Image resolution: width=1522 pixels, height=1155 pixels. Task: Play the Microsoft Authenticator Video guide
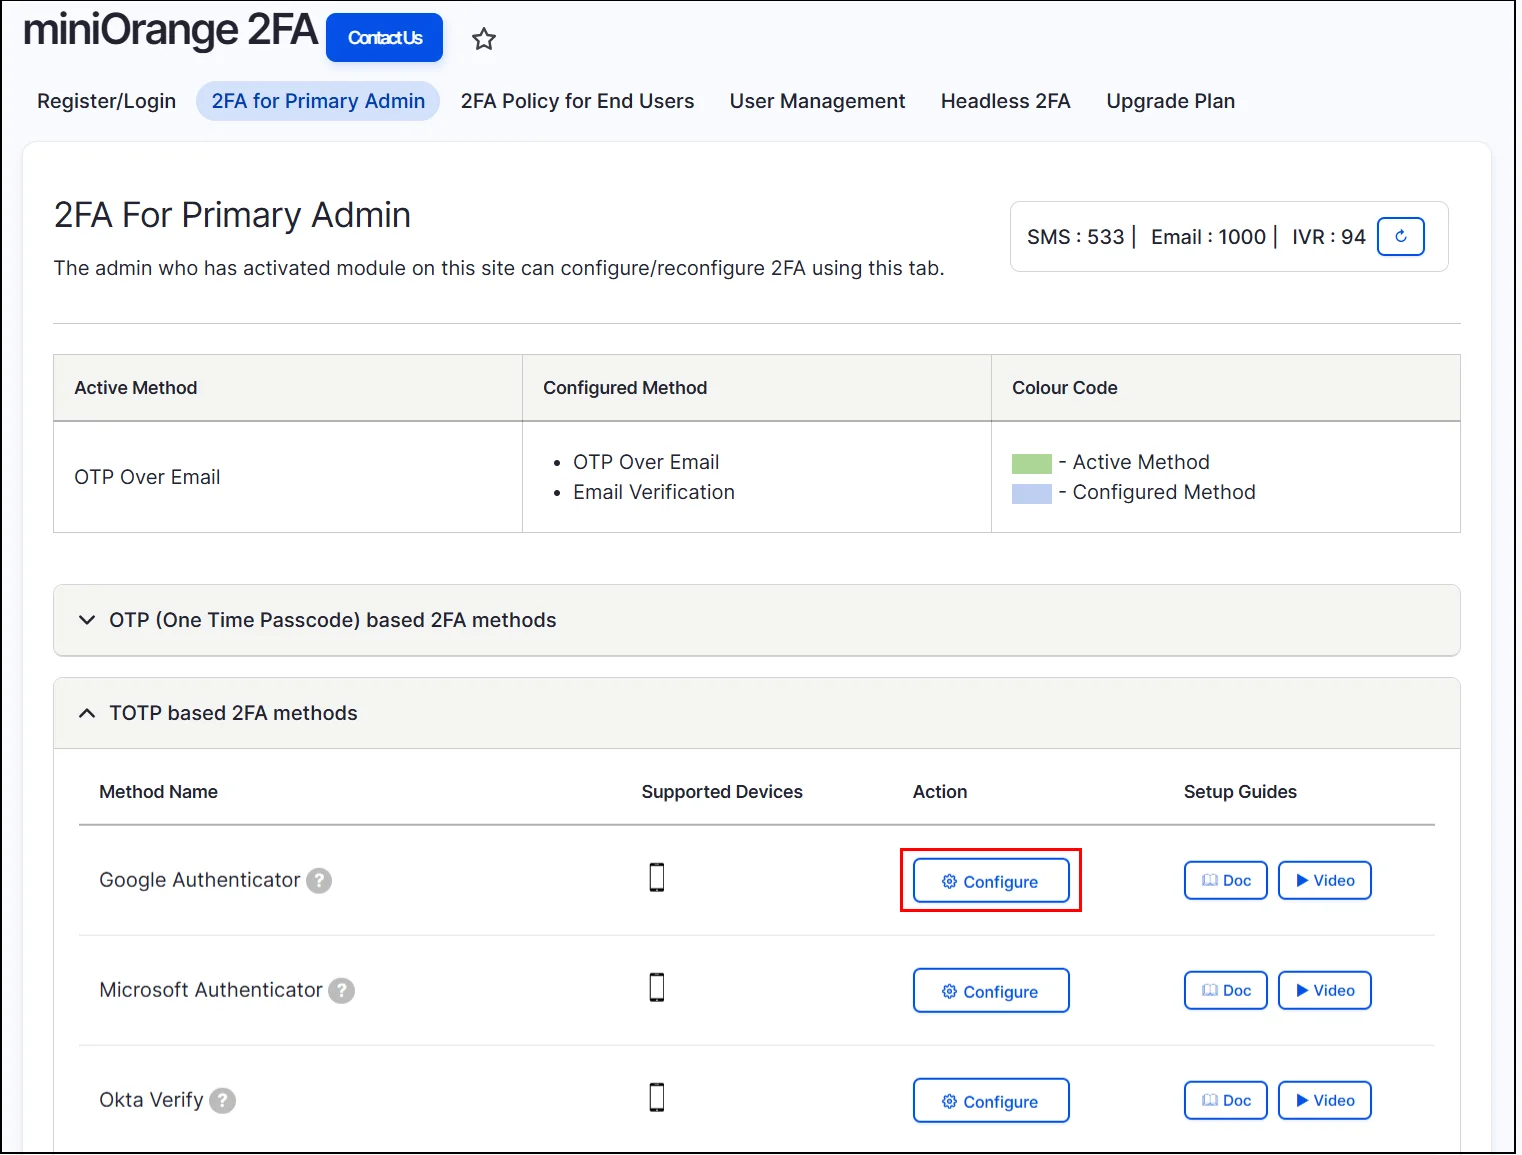[1325, 991]
